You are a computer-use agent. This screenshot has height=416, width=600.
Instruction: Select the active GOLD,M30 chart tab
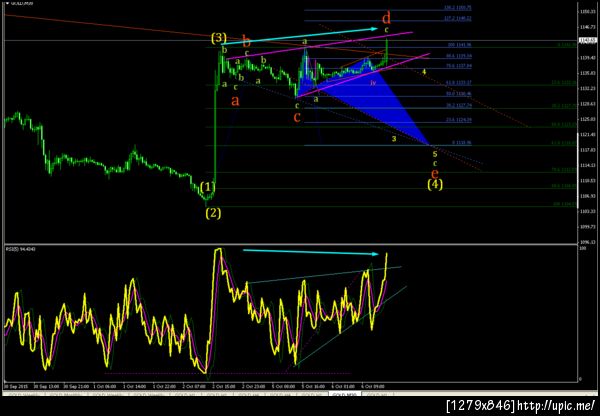(x=344, y=394)
